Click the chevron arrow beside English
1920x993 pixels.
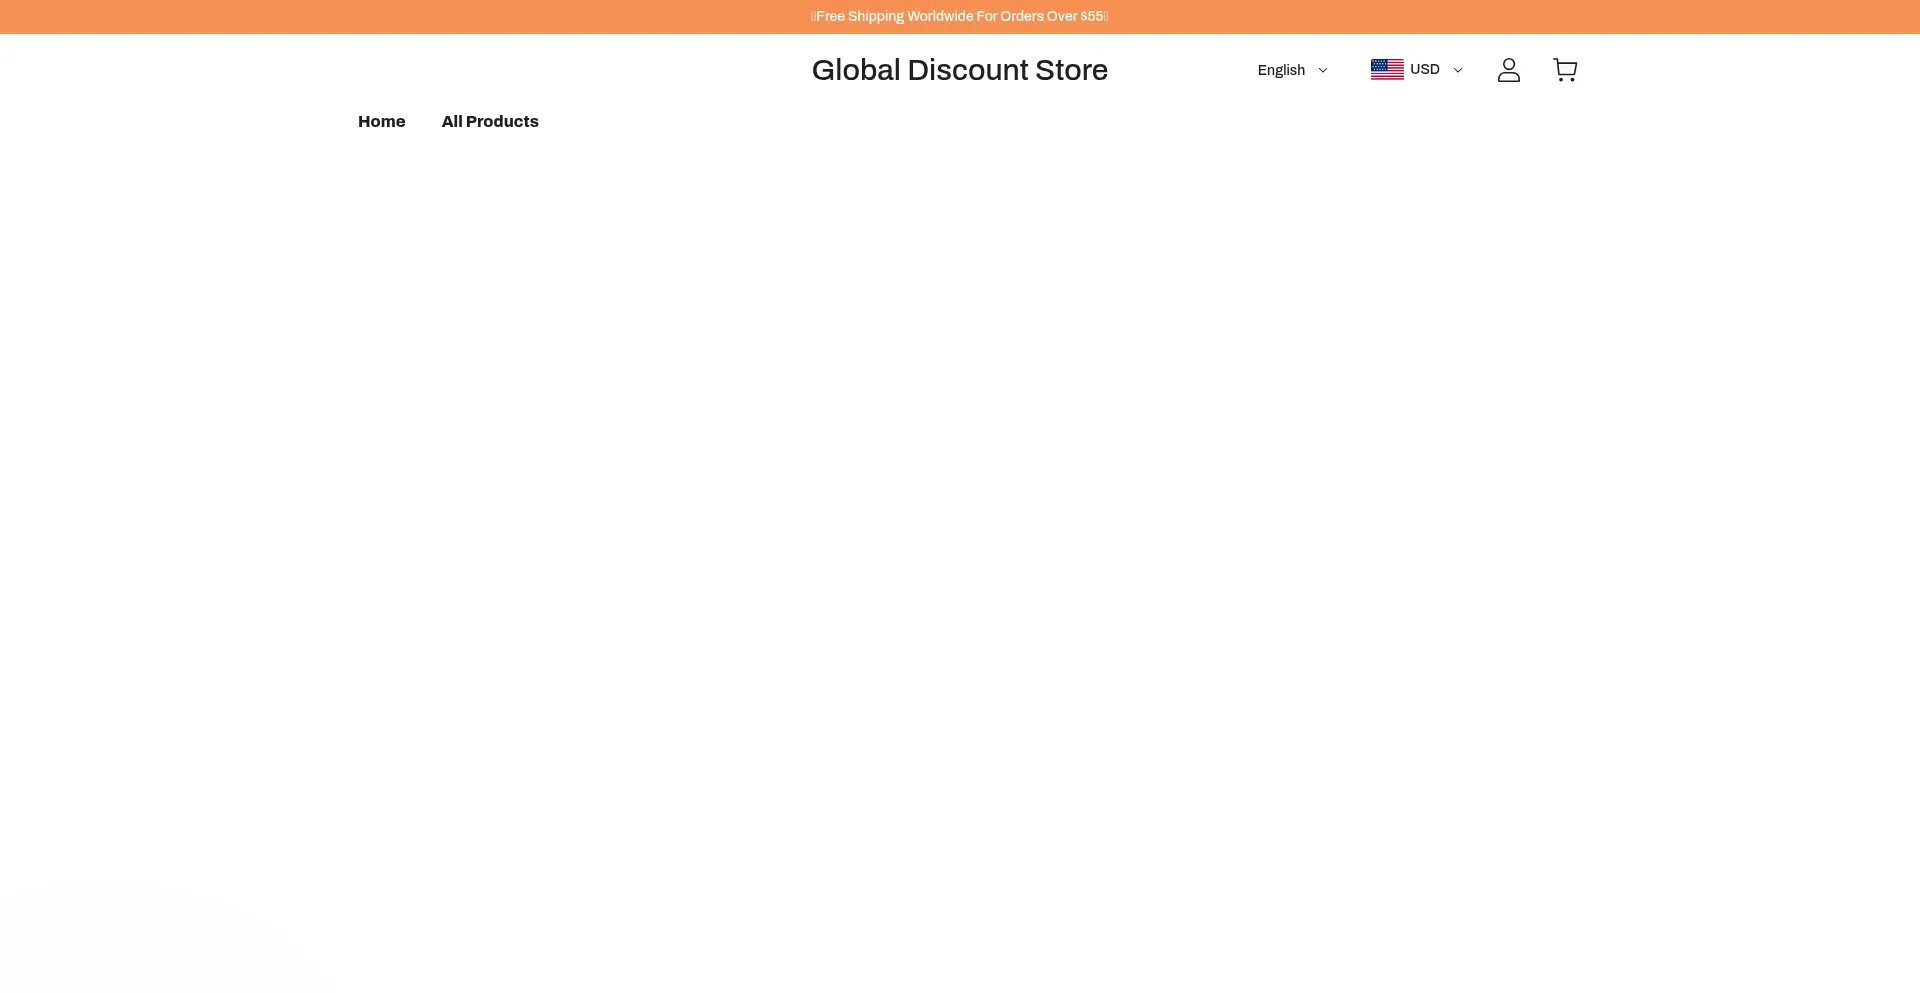(1322, 71)
